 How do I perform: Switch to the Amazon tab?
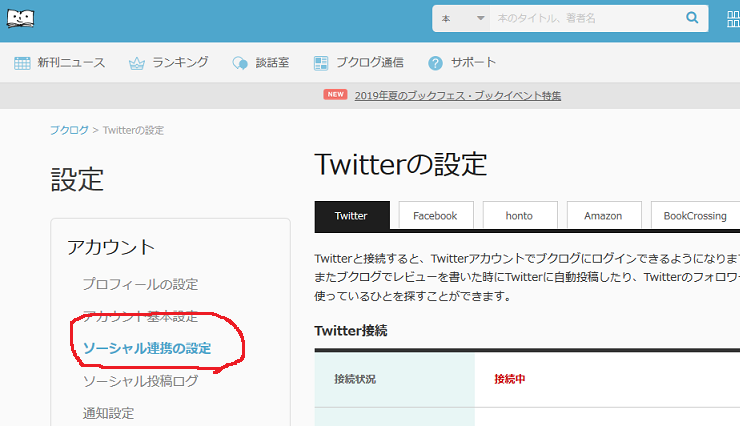point(603,216)
